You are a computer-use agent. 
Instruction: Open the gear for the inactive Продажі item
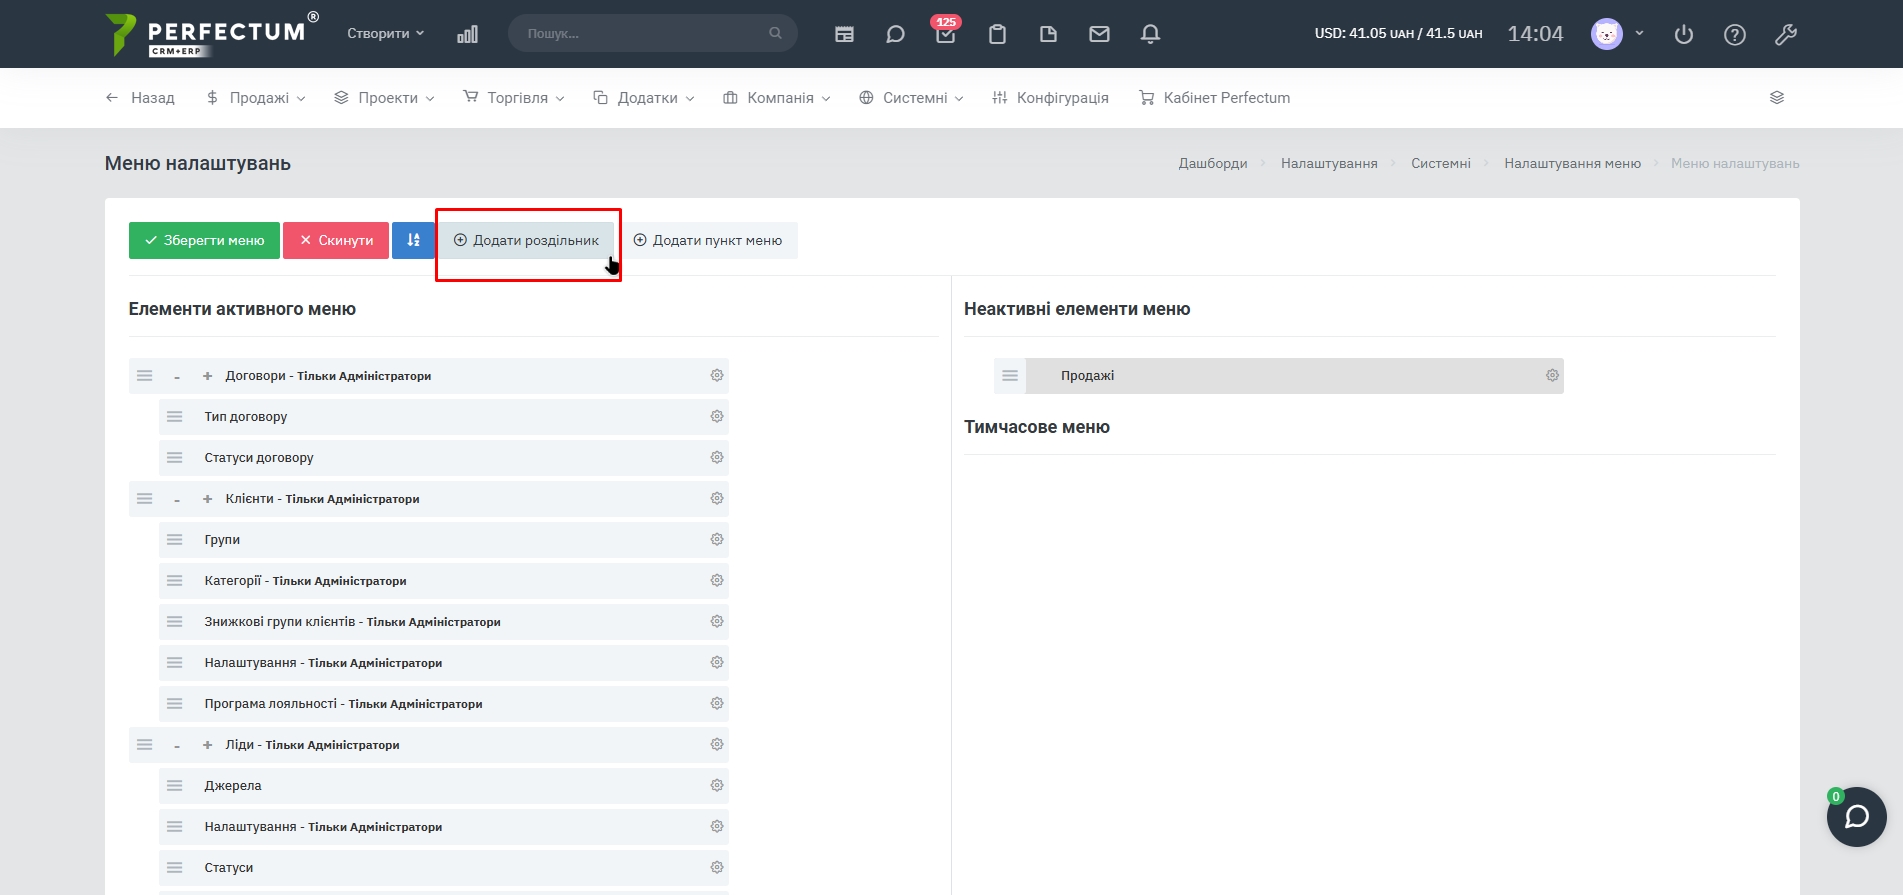(1552, 375)
